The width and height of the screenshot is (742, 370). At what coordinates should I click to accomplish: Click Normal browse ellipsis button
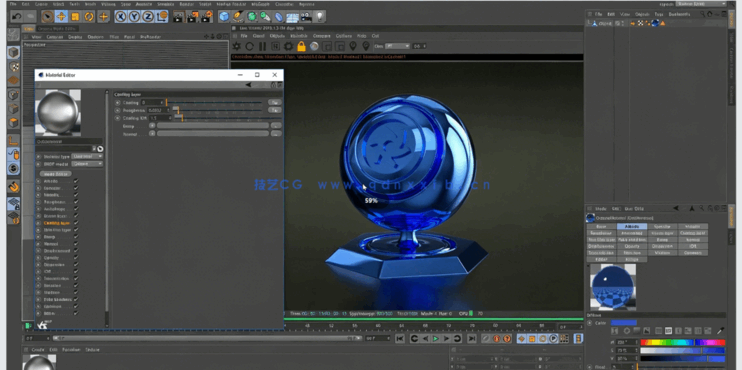[x=276, y=134]
